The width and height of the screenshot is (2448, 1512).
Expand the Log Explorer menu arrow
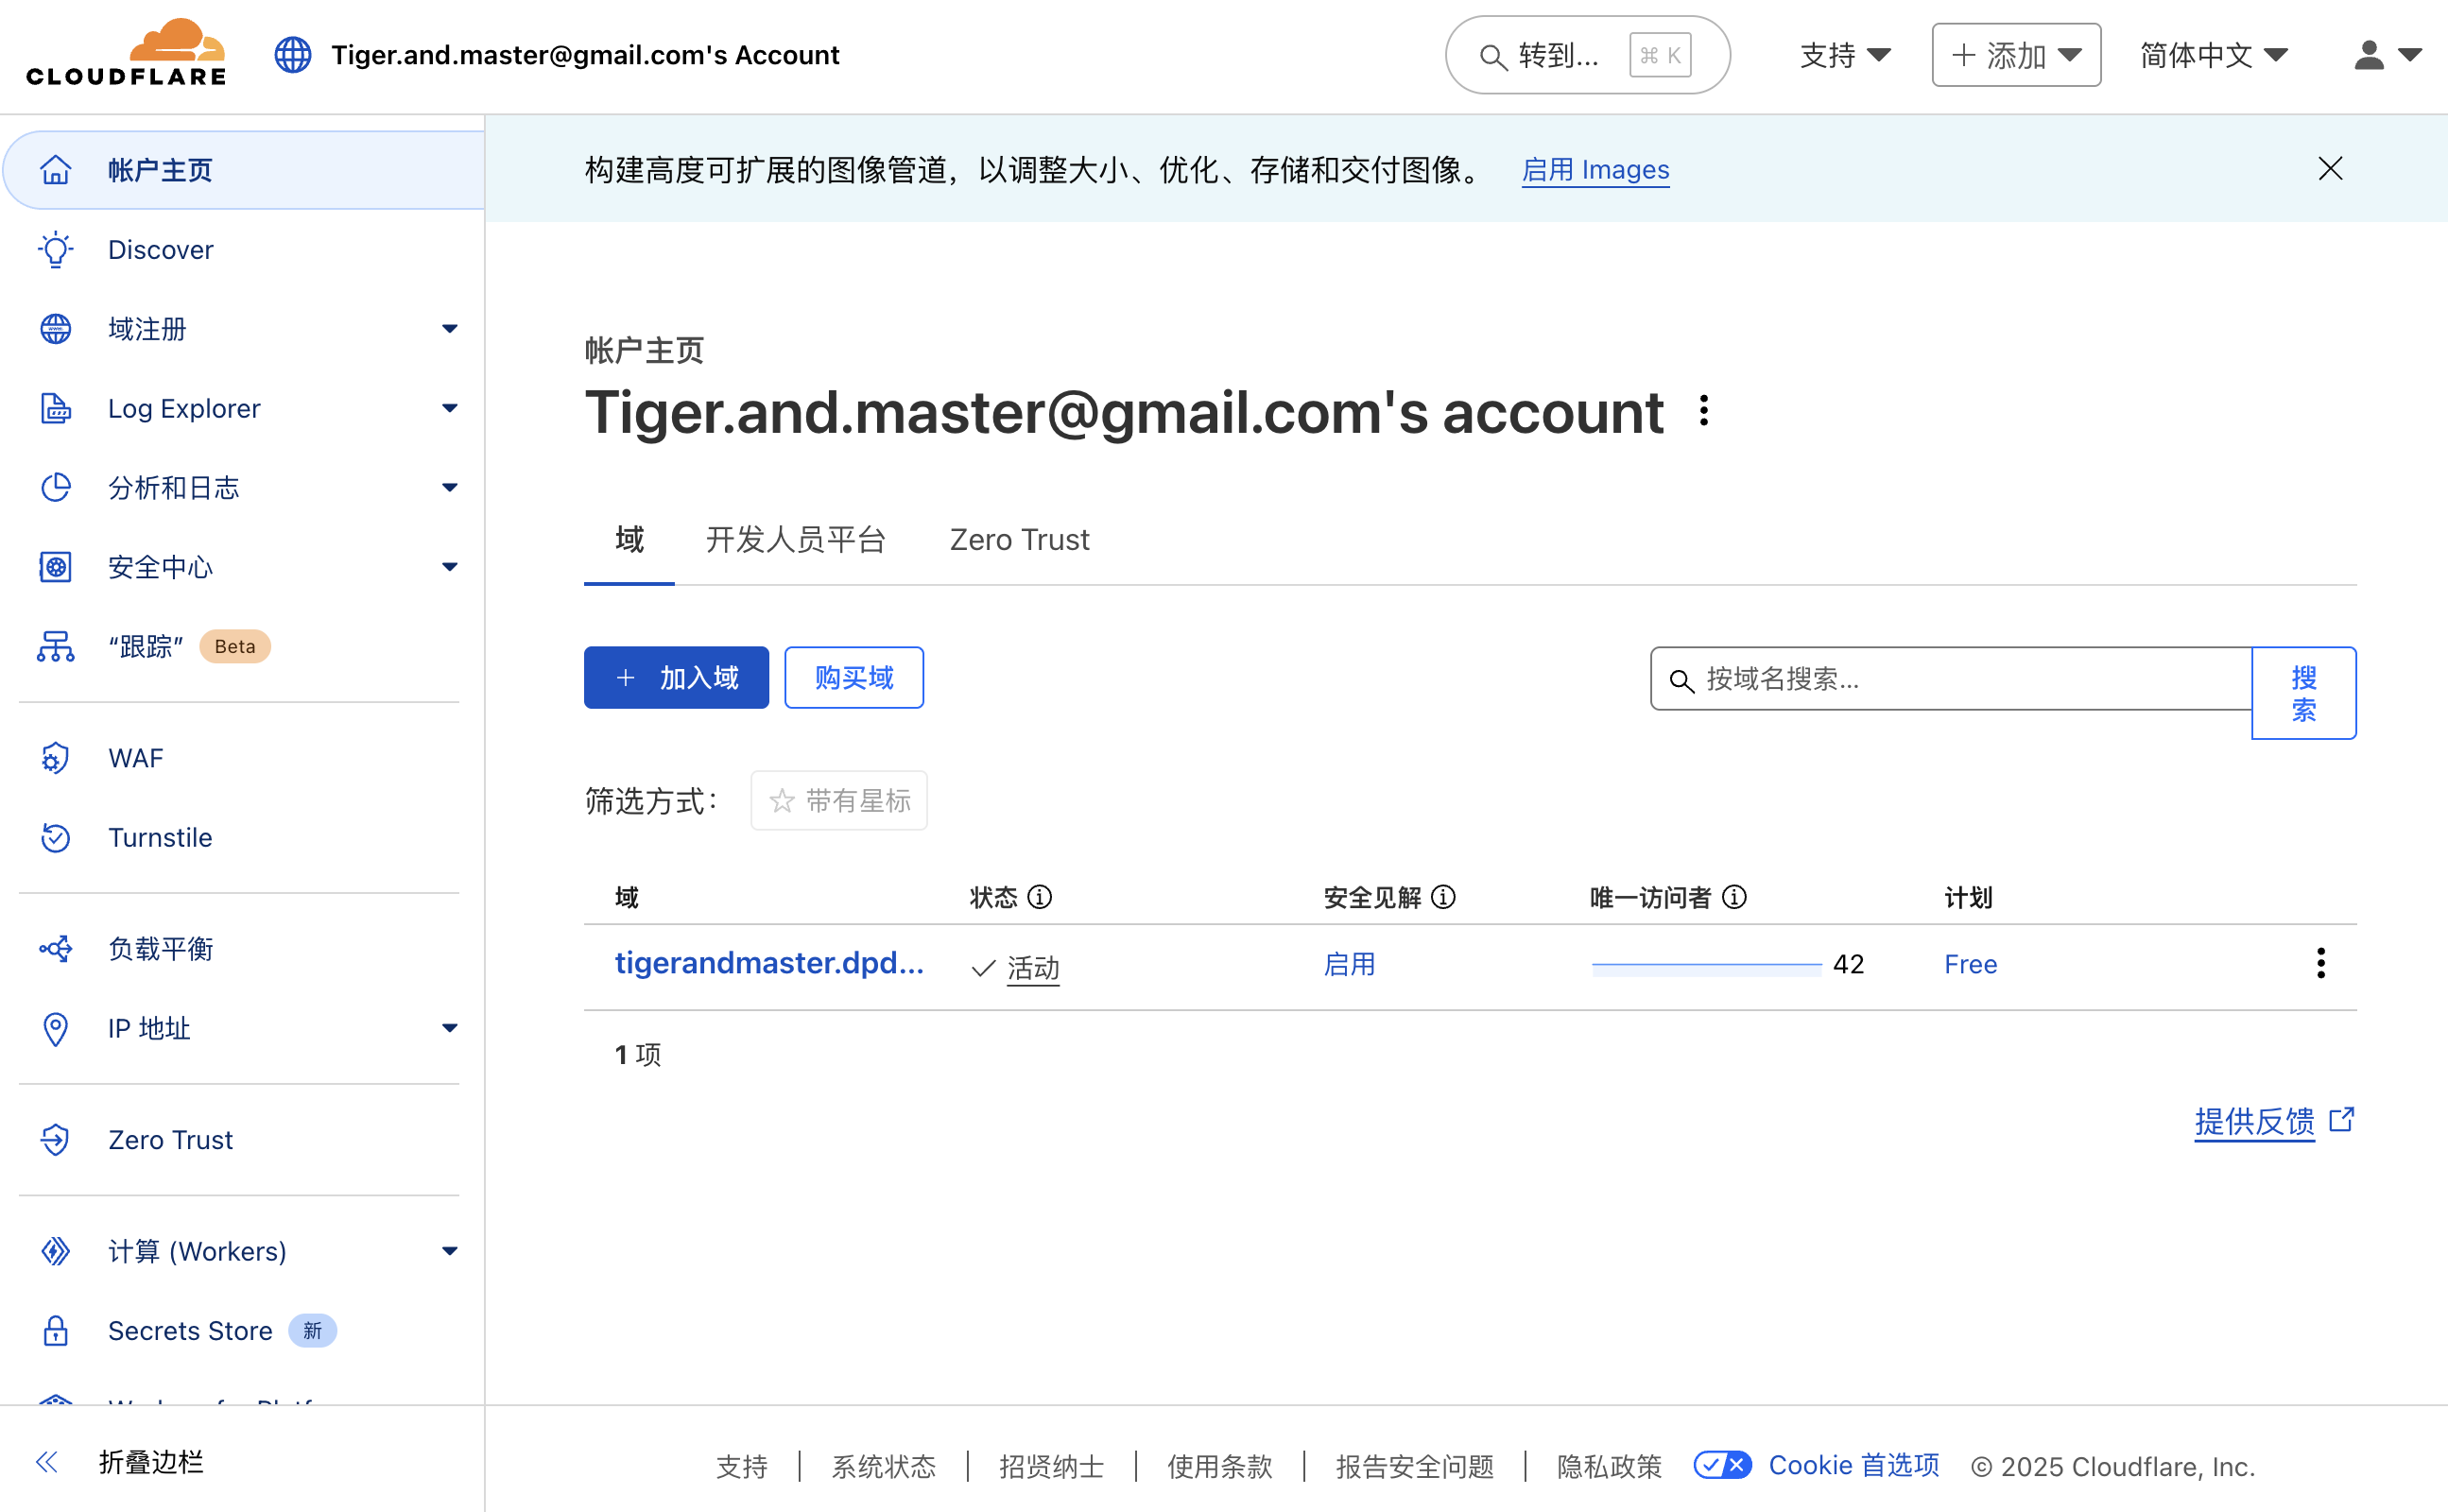click(450, 408)
